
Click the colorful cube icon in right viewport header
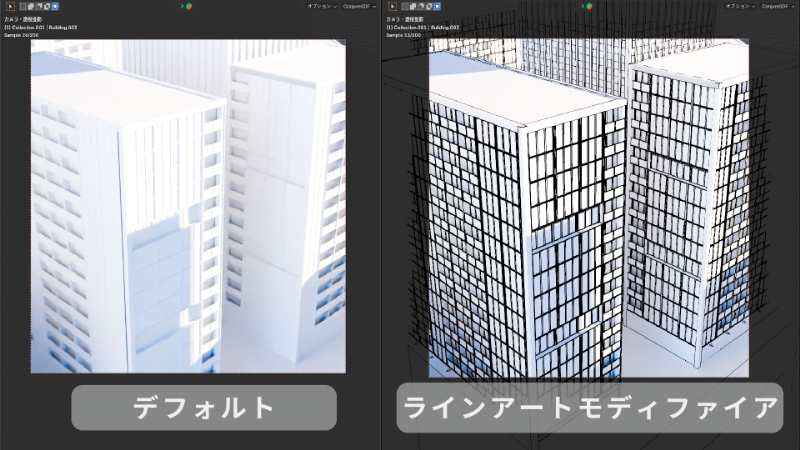[x=590, y=6]
